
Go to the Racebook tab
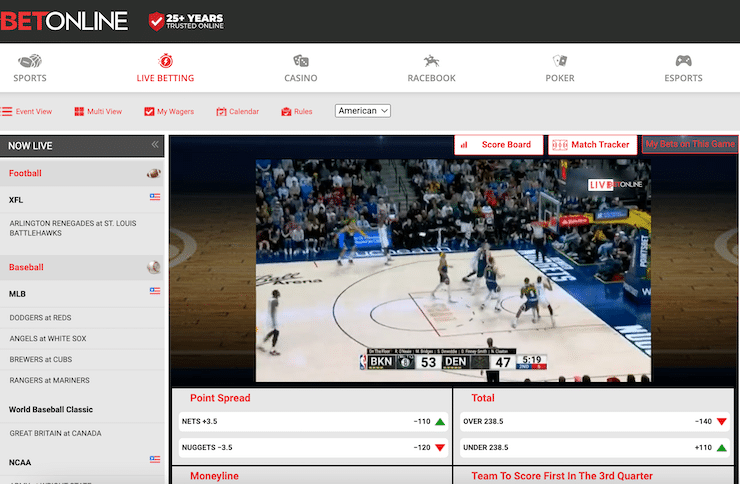[x=431, y=68]
